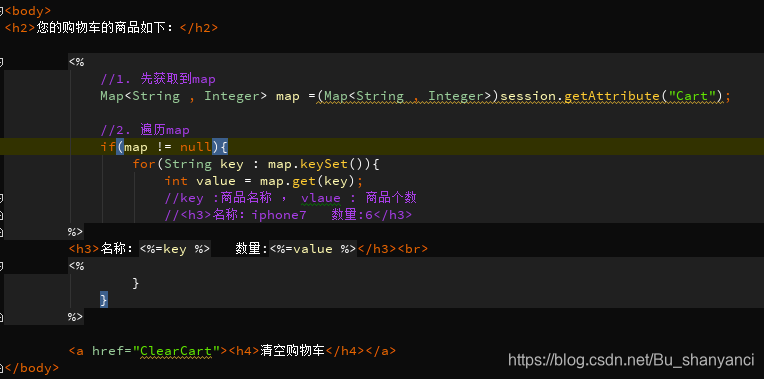Click the opening <h4> tag

click(243, 351)
